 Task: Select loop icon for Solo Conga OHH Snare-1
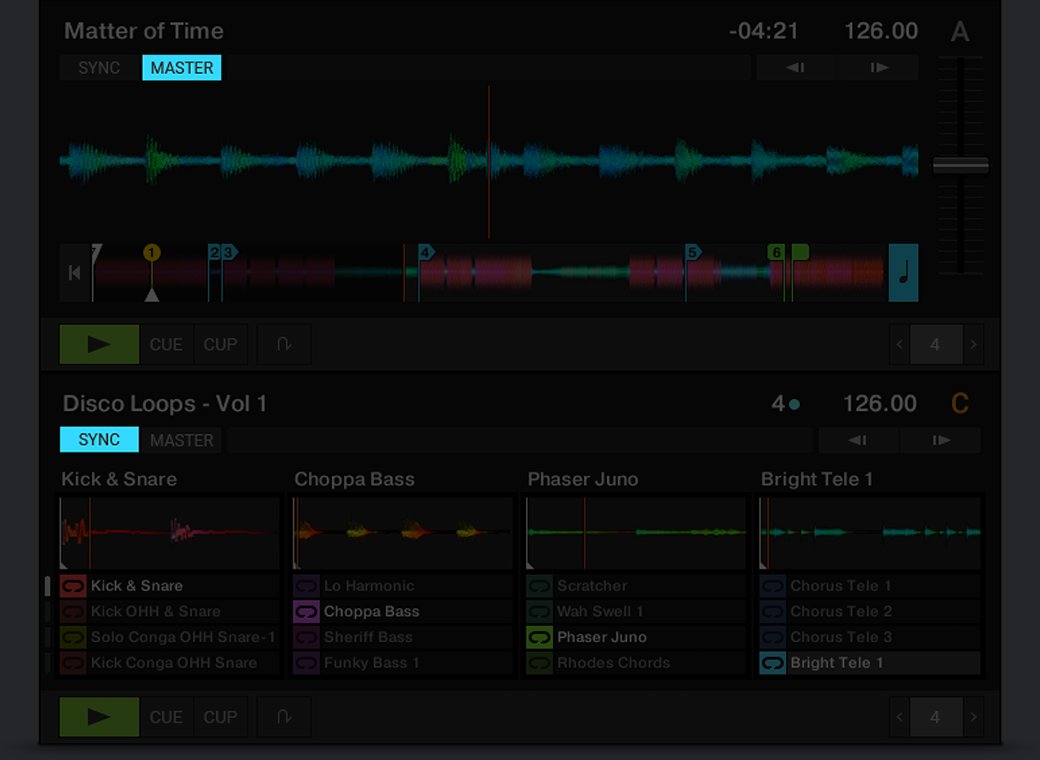coord(73,637)
